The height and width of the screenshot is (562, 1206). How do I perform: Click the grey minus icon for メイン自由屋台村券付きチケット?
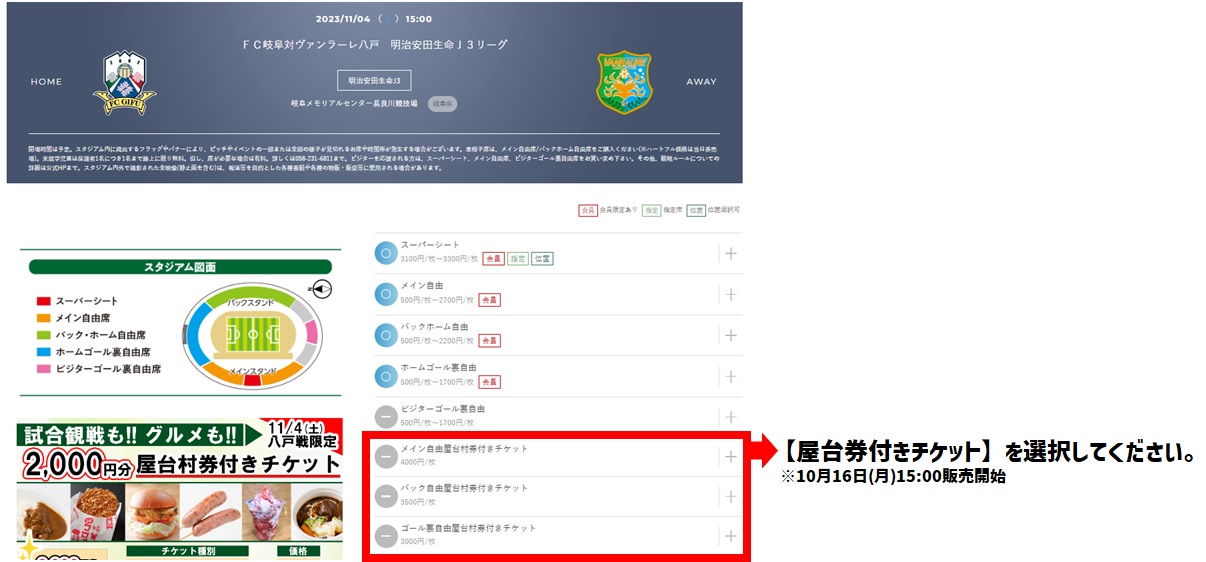386,457
